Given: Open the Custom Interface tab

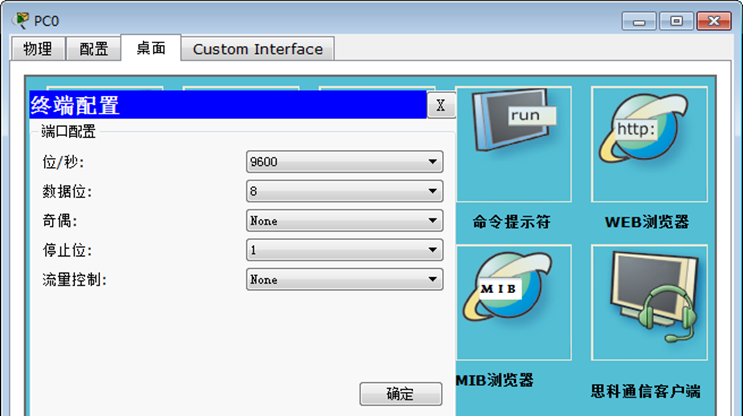Looking at the screenshot, I should (x=258, y=49).
